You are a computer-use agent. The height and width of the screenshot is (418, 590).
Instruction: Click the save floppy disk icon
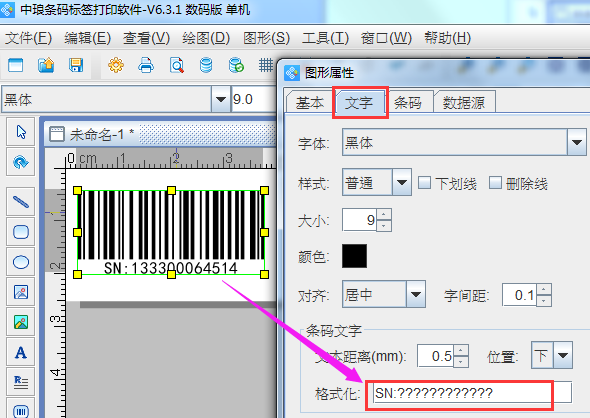(76, 65)
